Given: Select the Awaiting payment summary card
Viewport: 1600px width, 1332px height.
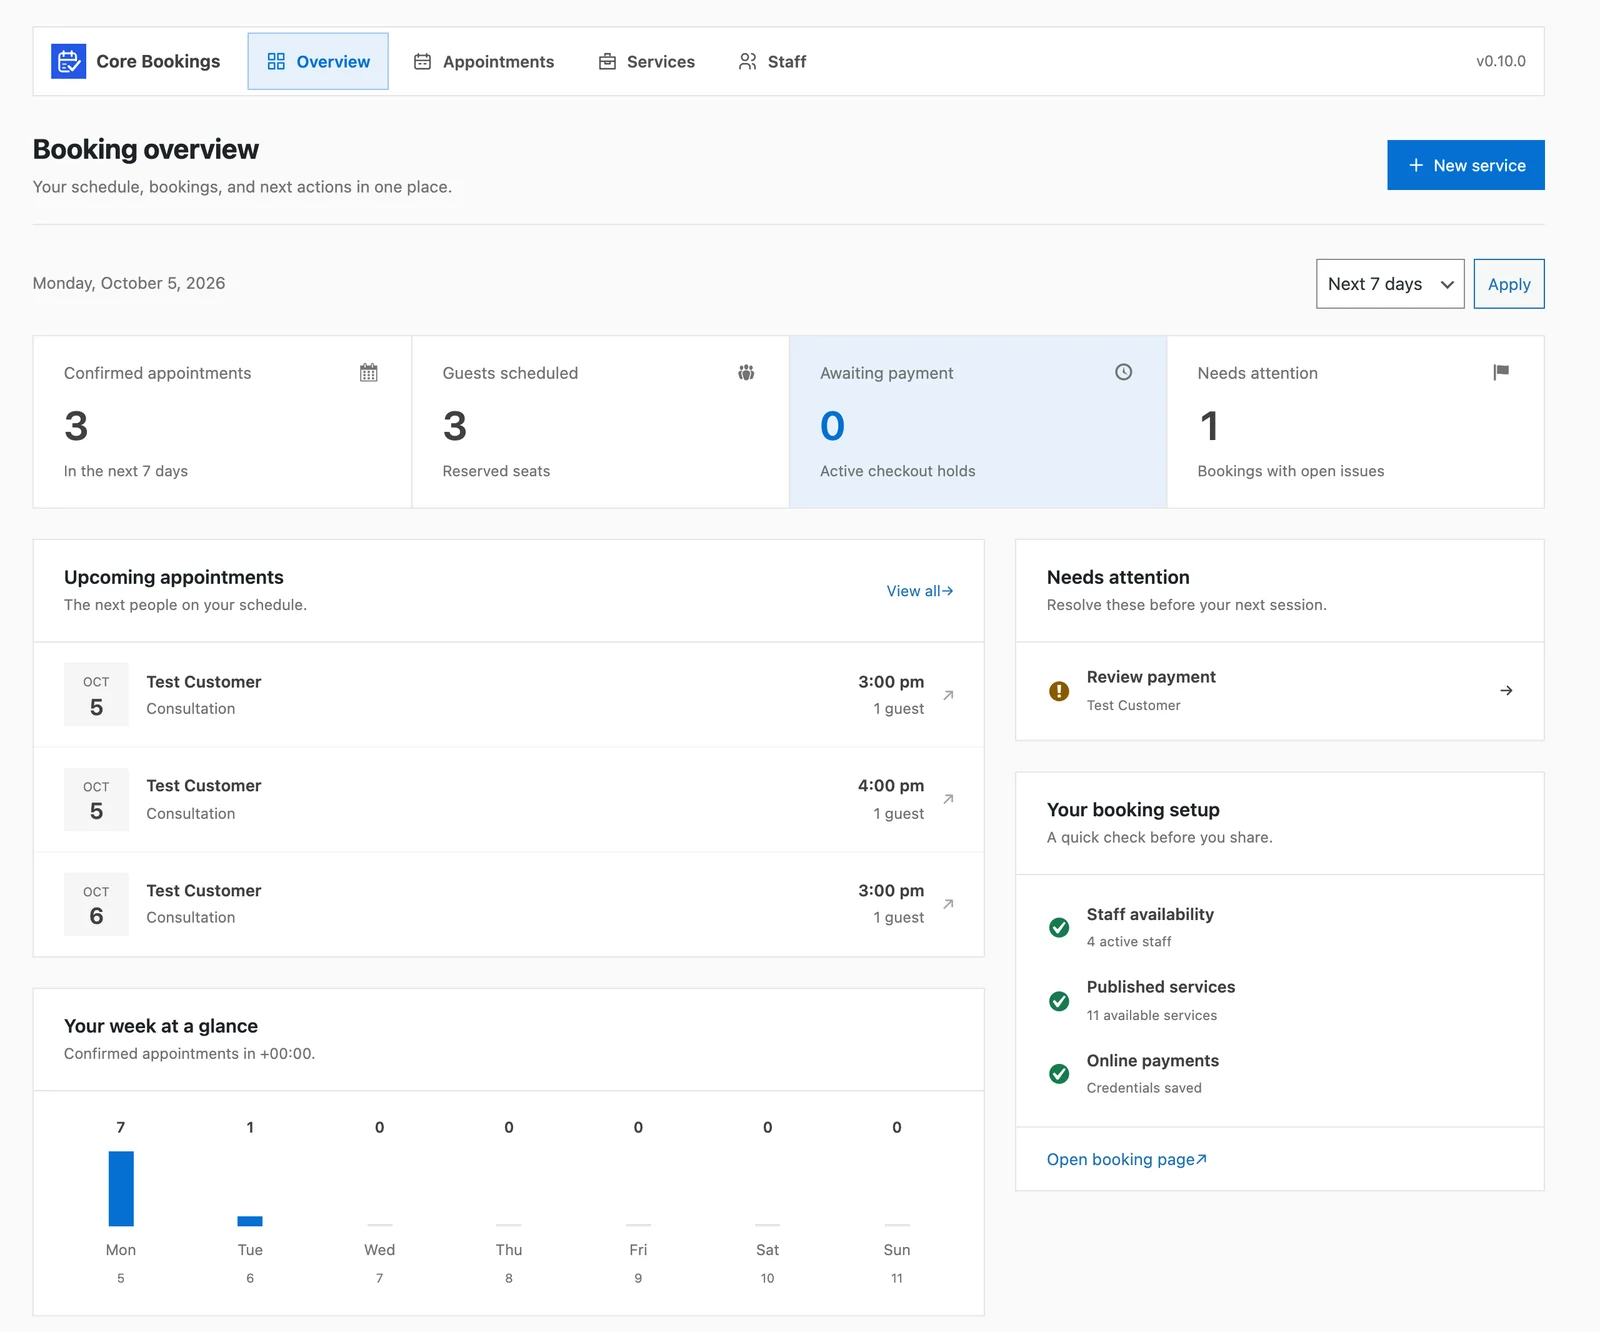Looking at the screenshot, I should pos(978,422).
